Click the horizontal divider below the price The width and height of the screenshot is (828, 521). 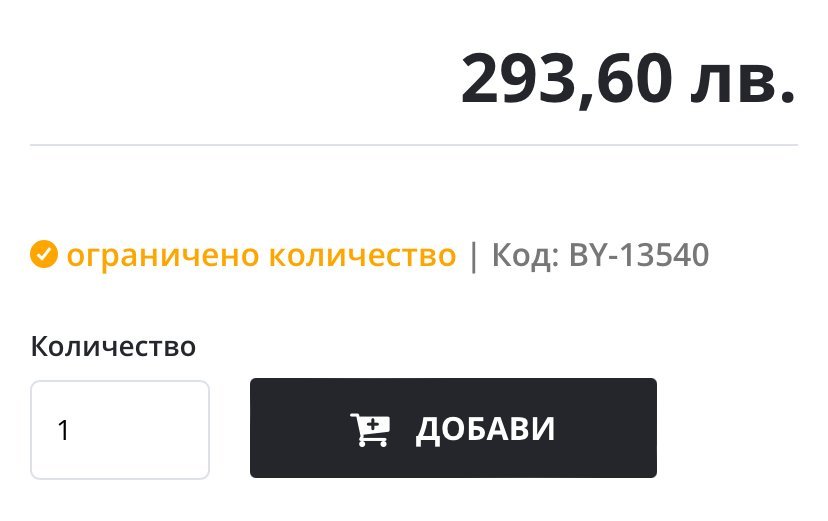[414, 146]
